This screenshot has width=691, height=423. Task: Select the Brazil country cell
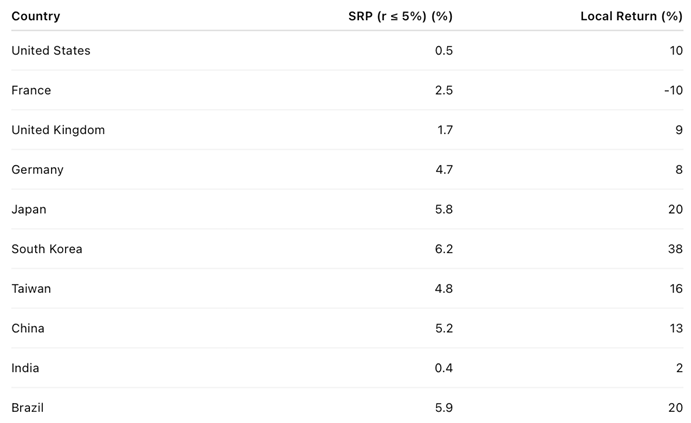tap(28, 408)
